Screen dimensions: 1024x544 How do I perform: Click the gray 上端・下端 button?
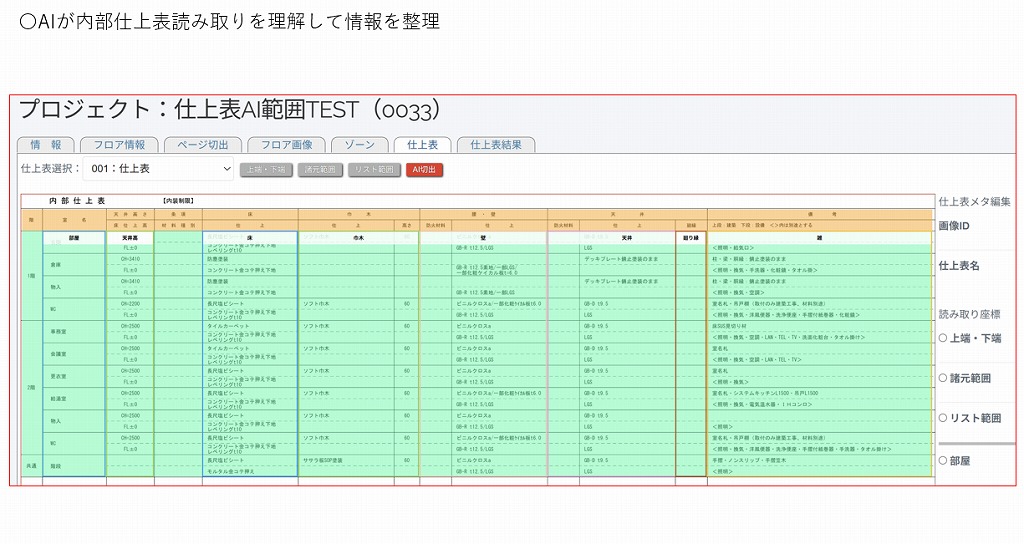[x=266, y=170]
